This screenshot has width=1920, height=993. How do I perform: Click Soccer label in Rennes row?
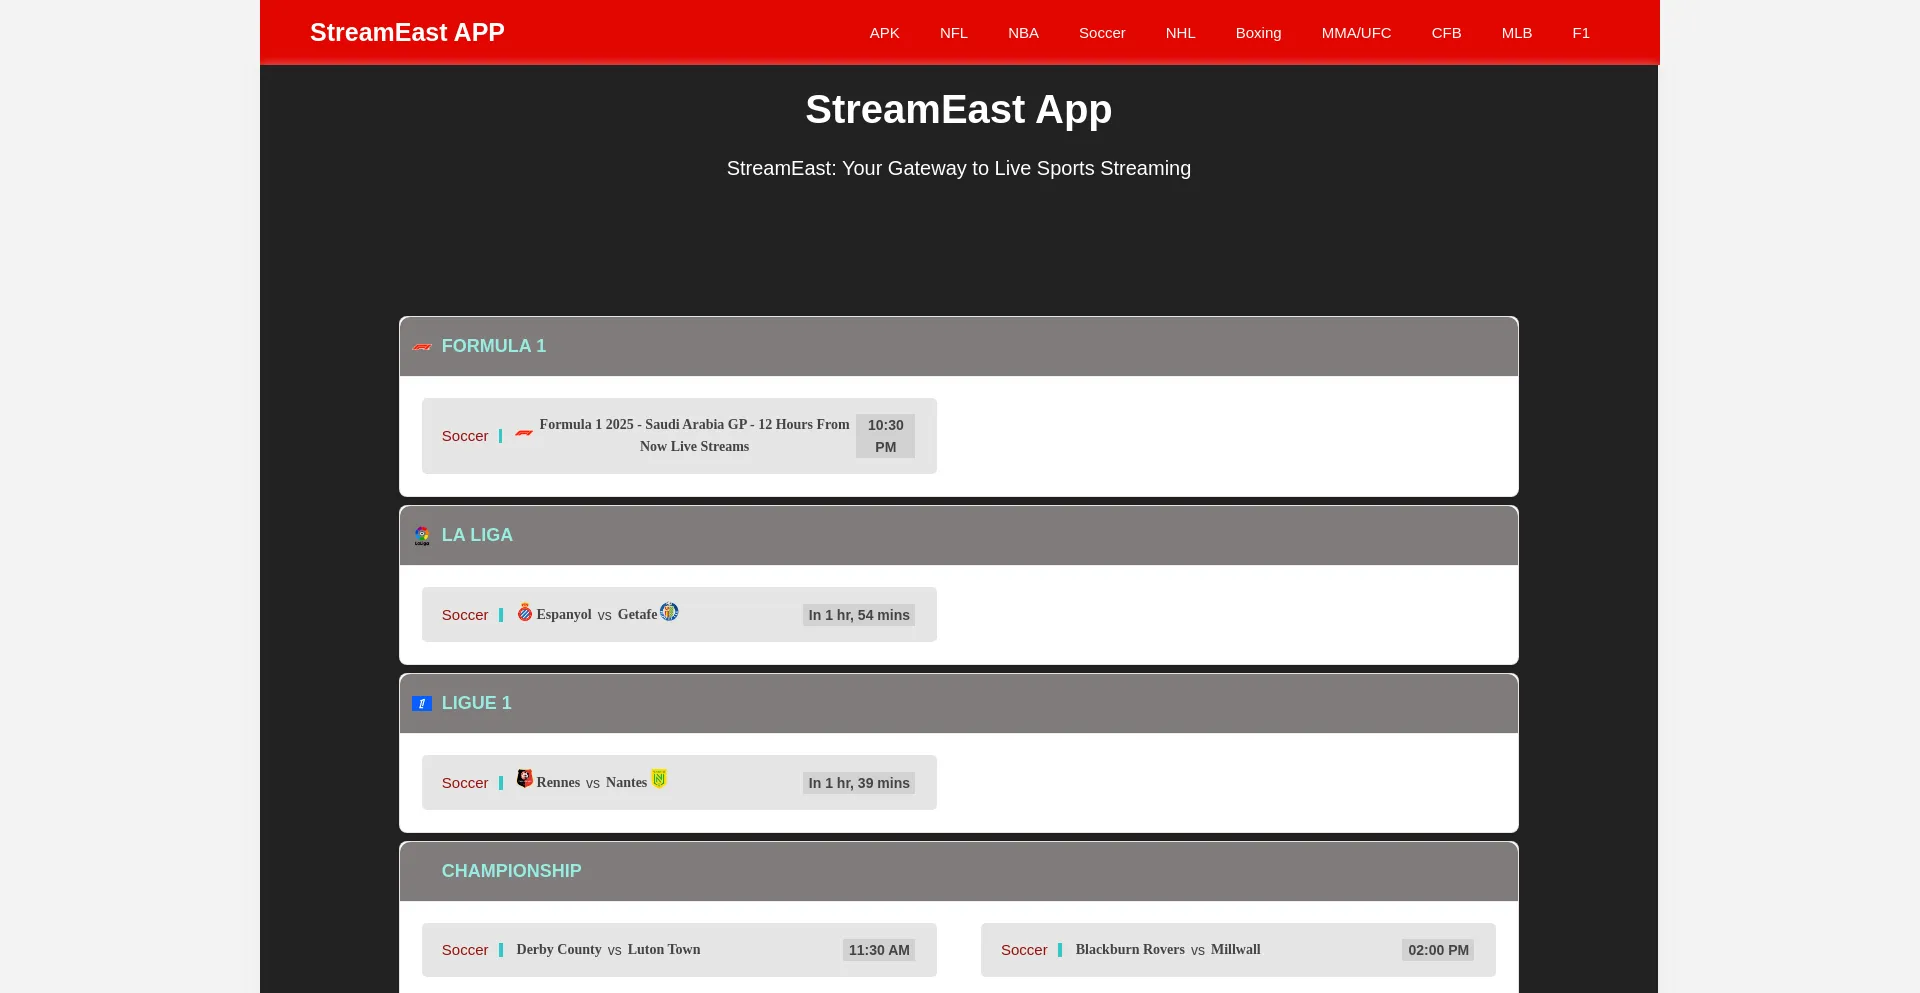465,783
